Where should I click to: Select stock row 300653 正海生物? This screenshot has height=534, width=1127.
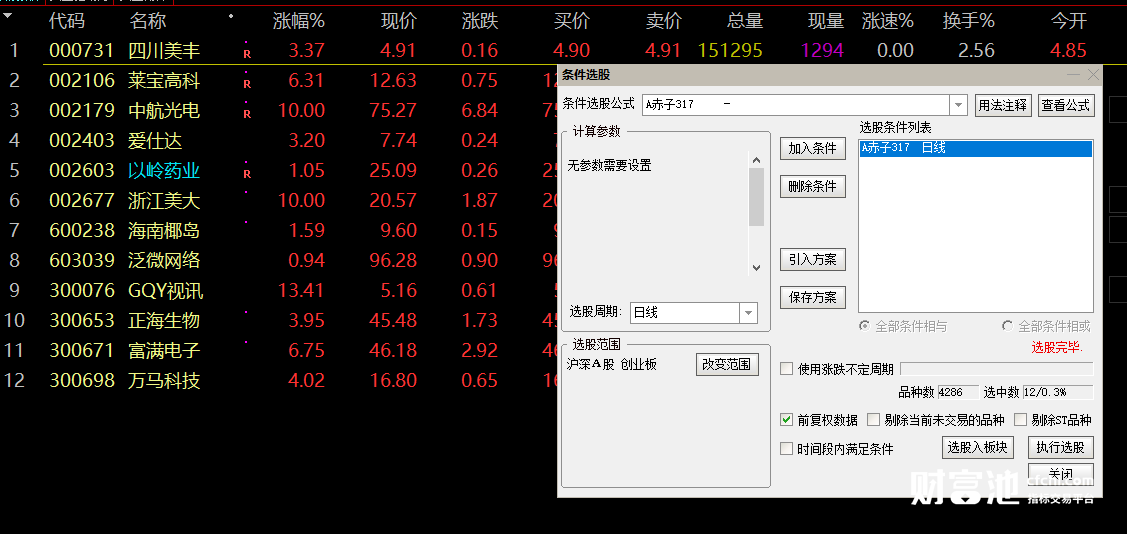[279, 321]
